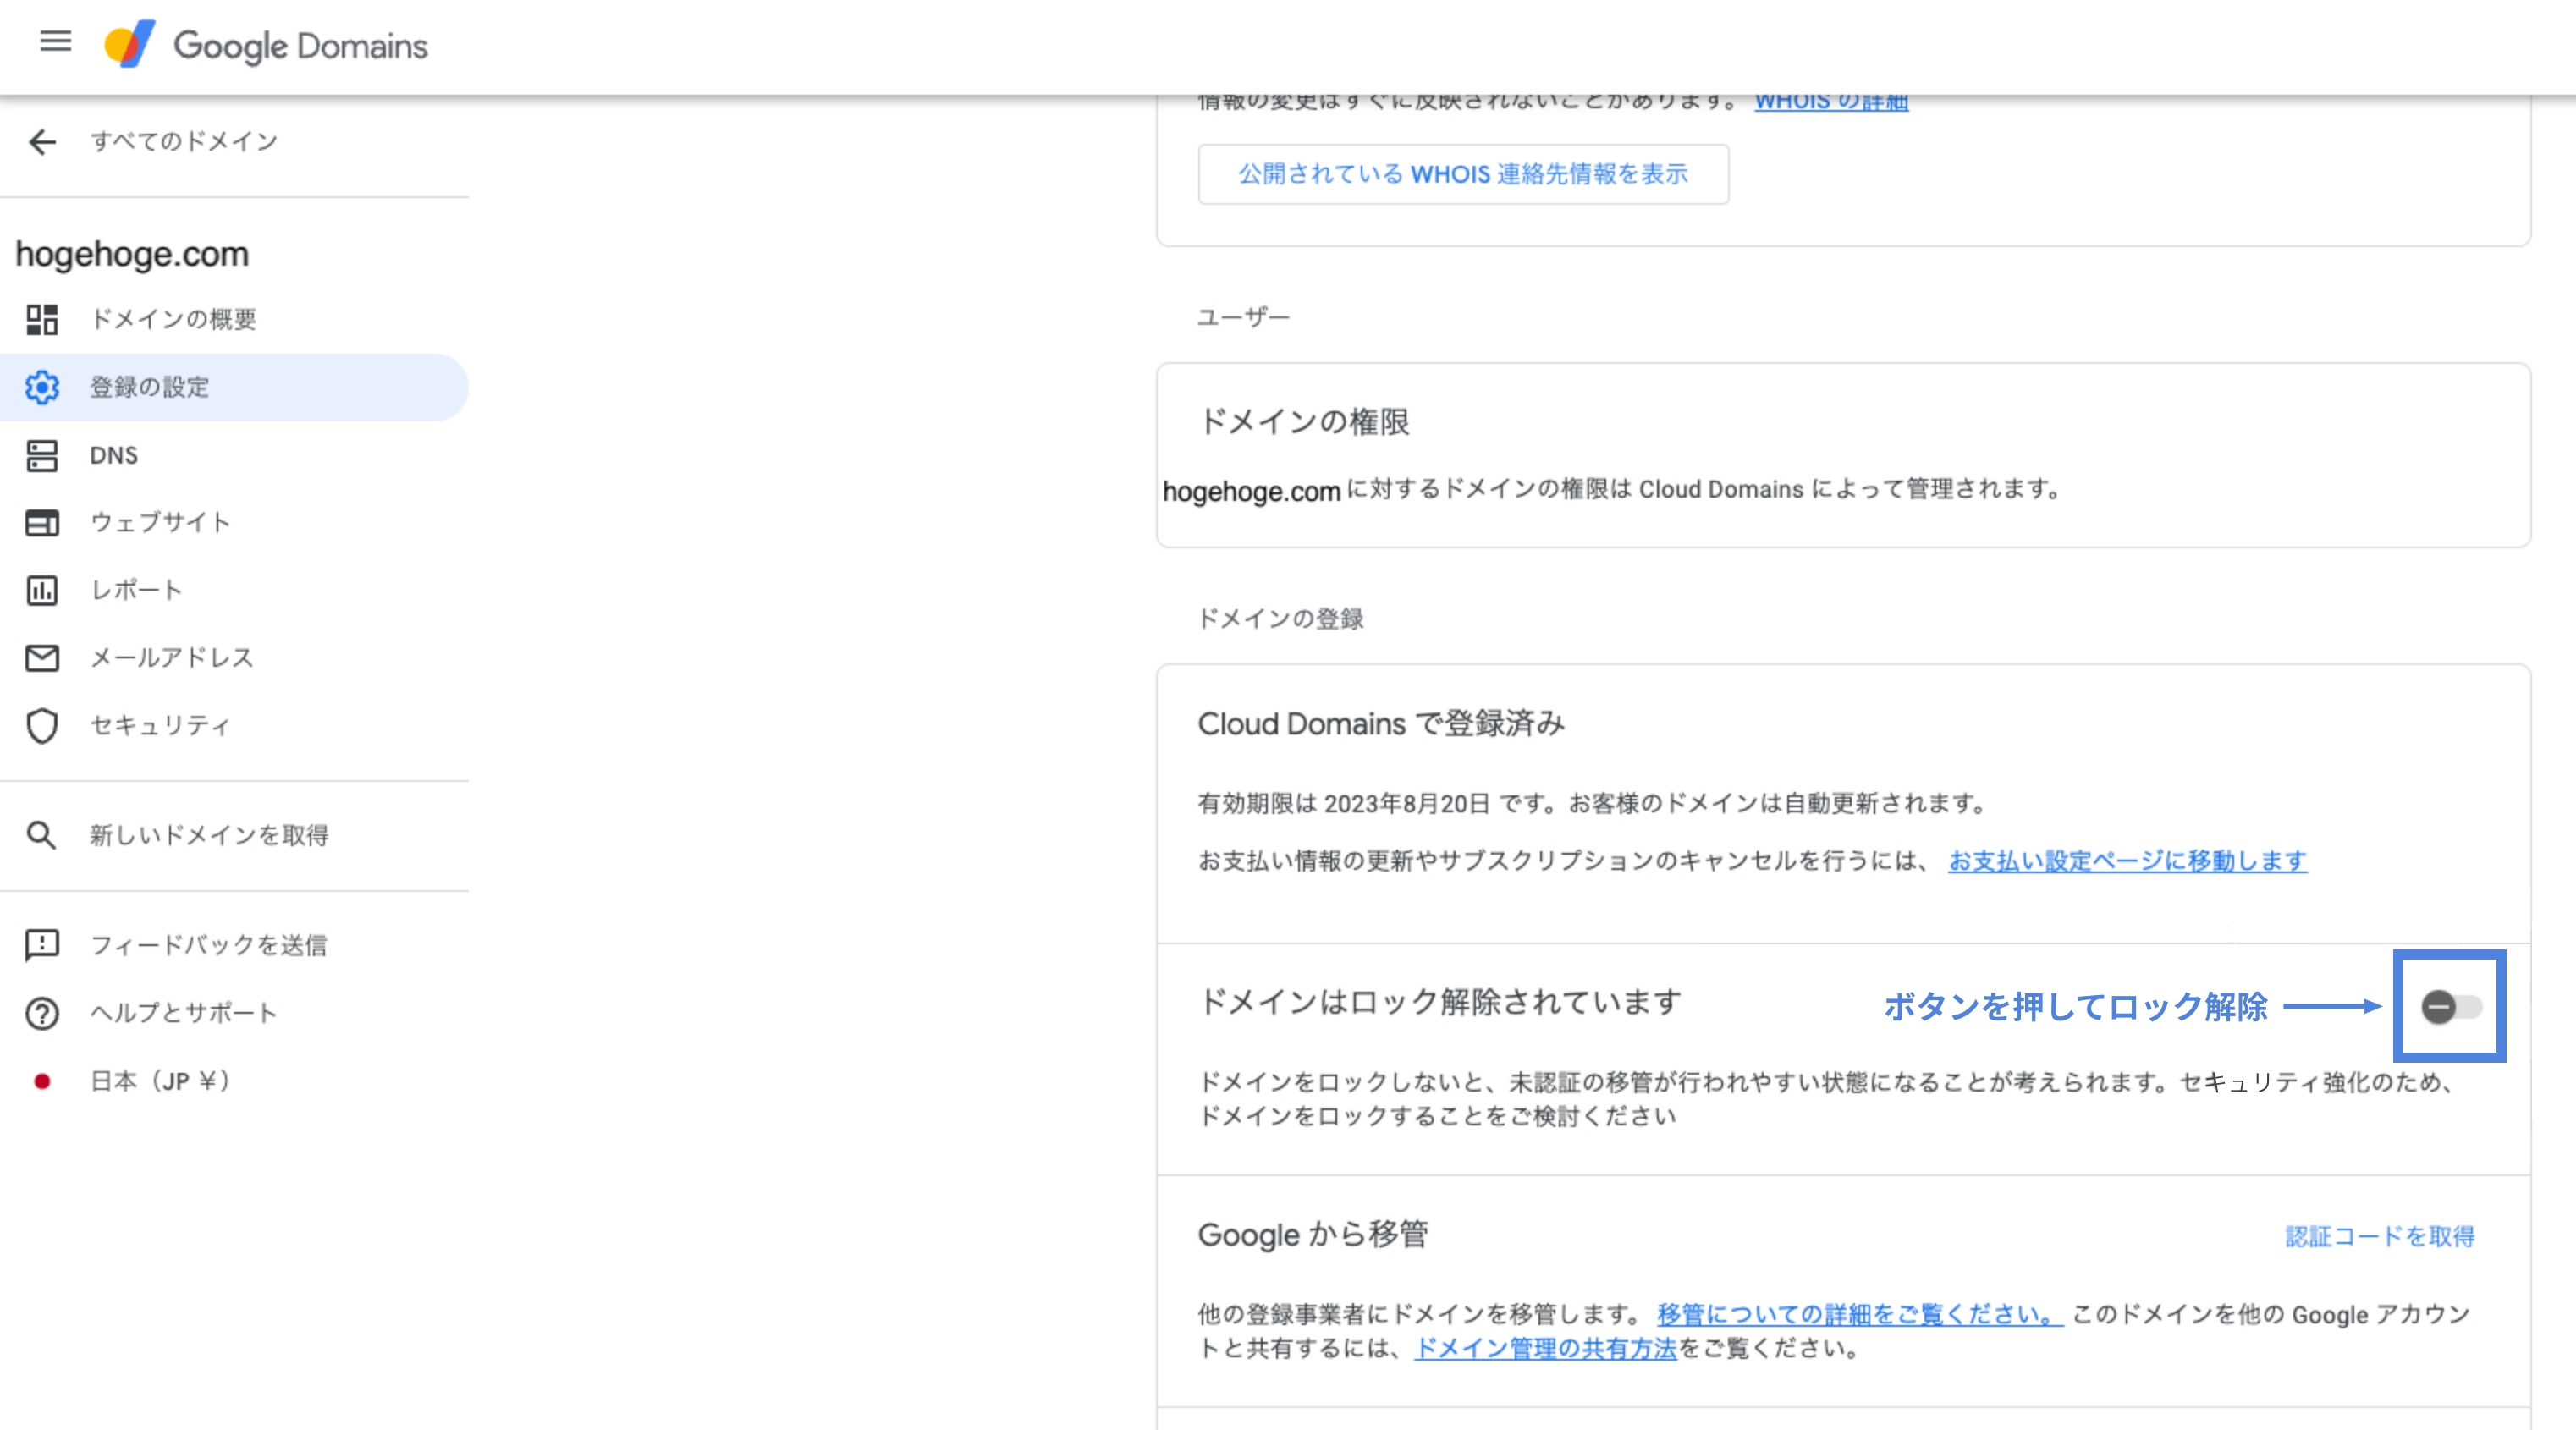Viewport: 2576px width, 1430px height.
Task: Click the back arrow to すべてのドメイン
Action: tap(42, 142)
